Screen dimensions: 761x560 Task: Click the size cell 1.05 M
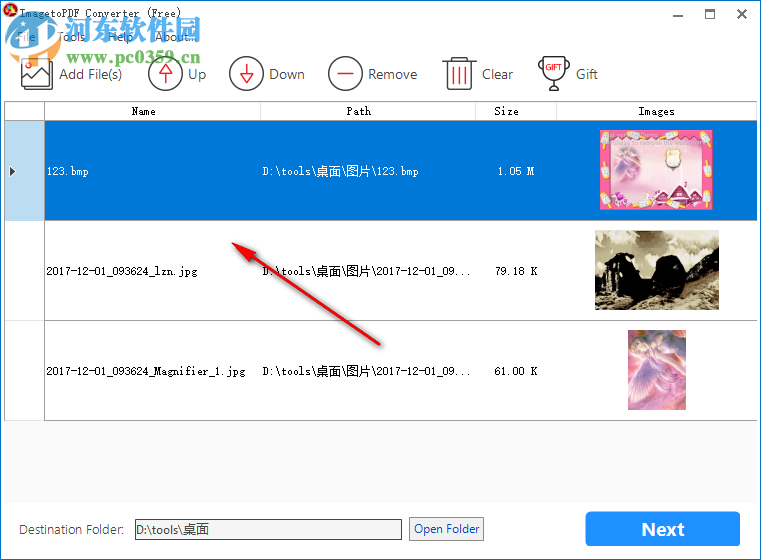point(516,171)
